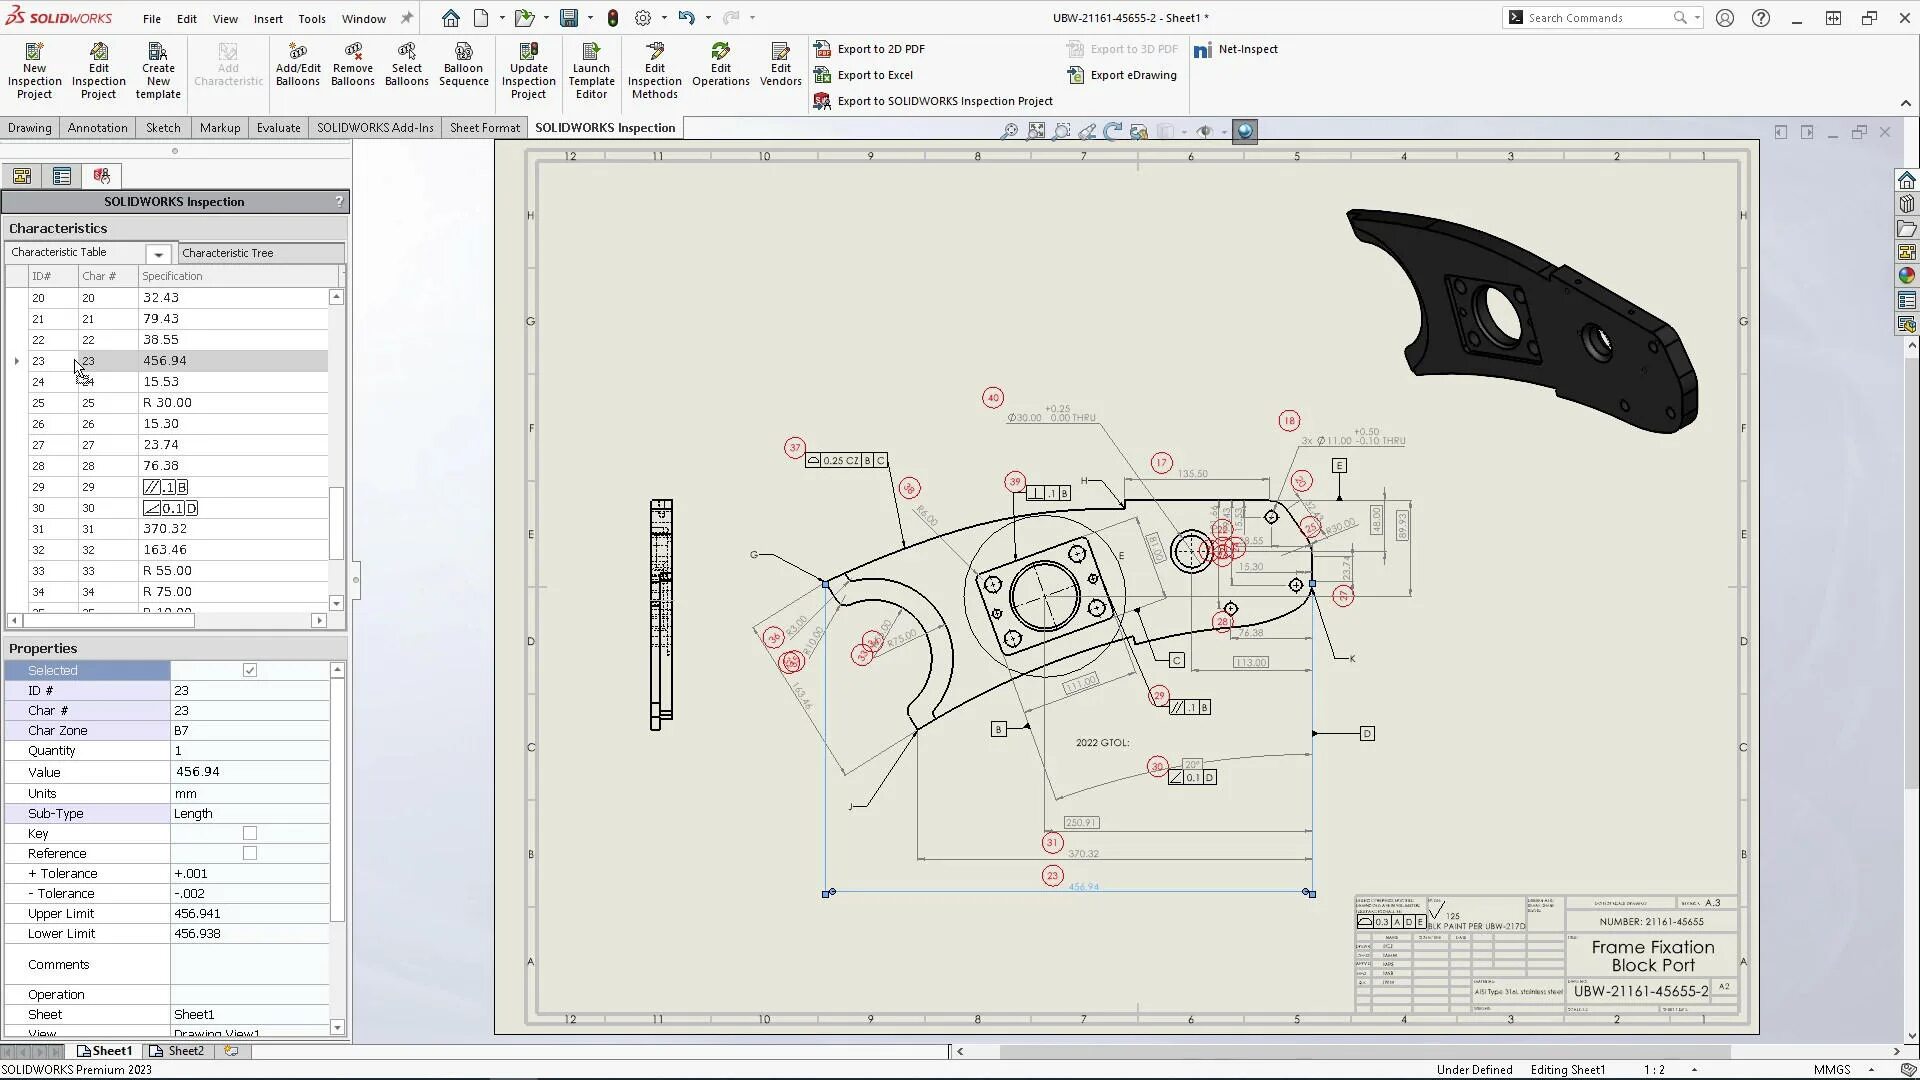Launch Template Editor
This screenshot has height=1080, width=1920.
591,69
